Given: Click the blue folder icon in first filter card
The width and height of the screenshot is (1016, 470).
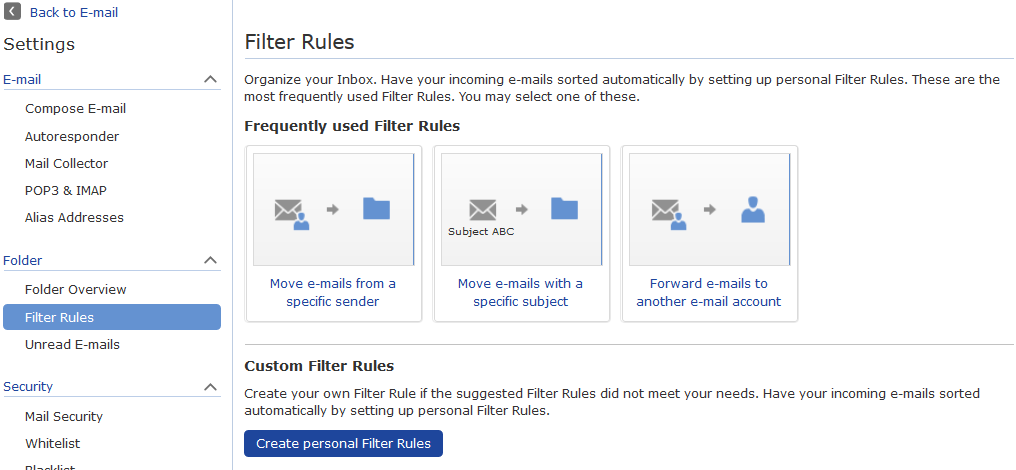Looking at the screenshot, I should point(376,209).
